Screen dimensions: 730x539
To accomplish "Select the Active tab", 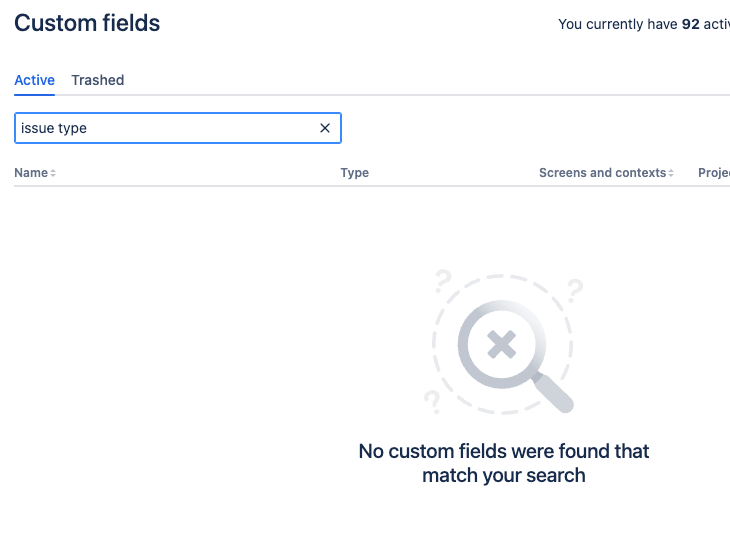I will click(34, 80).
